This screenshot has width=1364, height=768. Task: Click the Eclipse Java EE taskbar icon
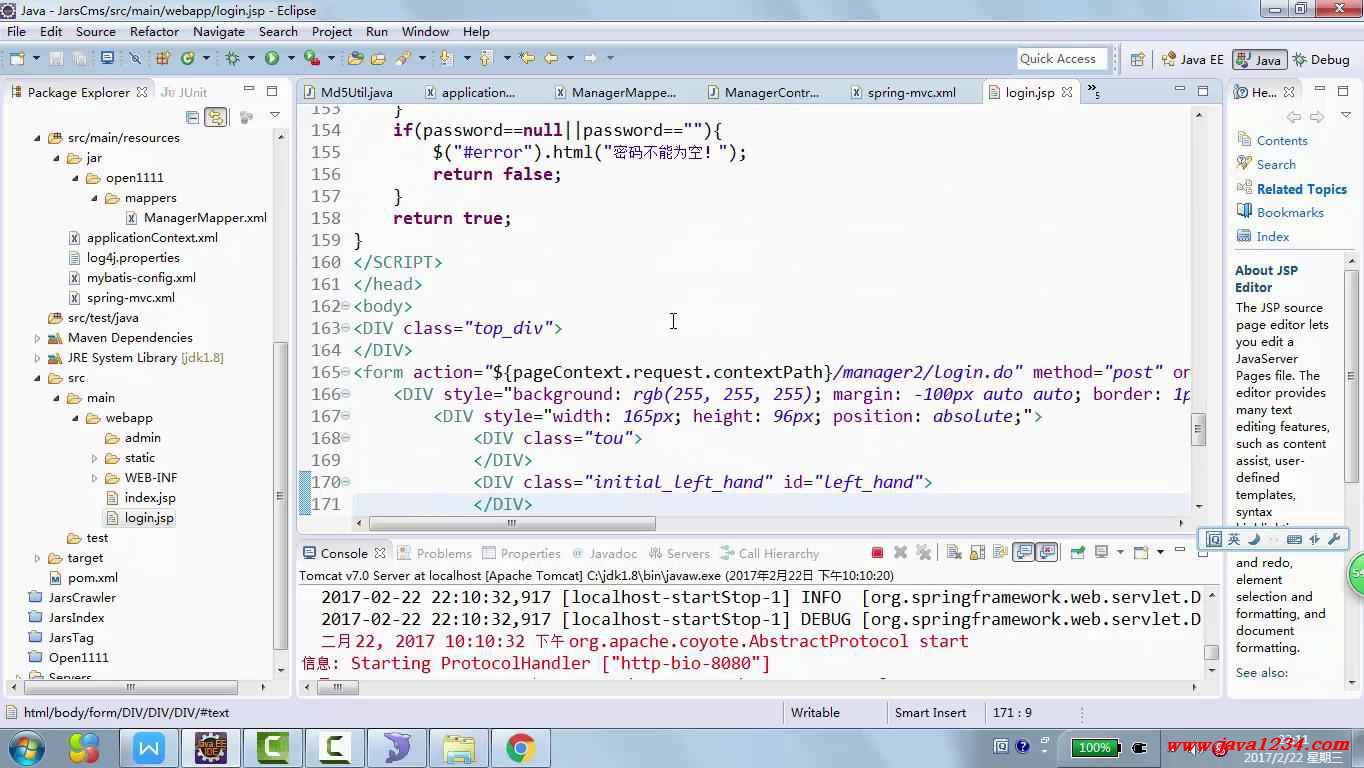tap(211, 747)
